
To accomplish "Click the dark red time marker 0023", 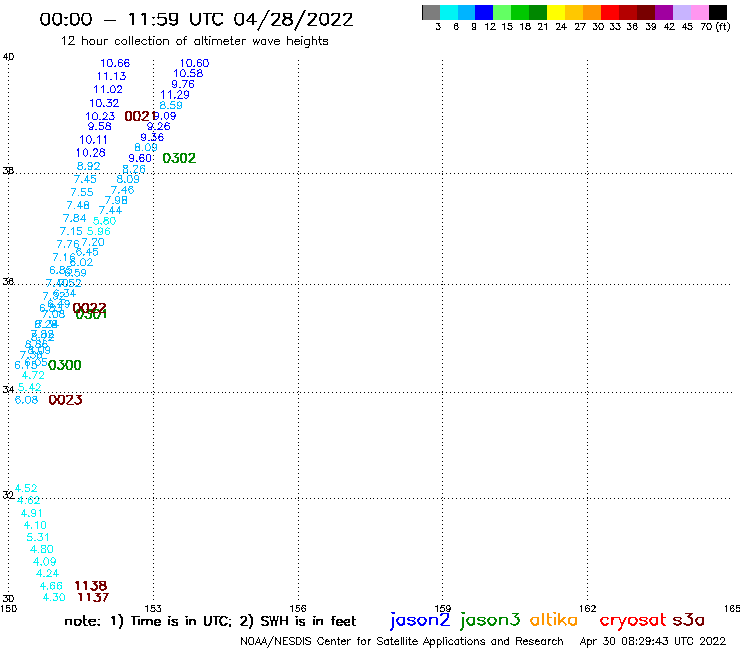I will click(x=65, y=400).
